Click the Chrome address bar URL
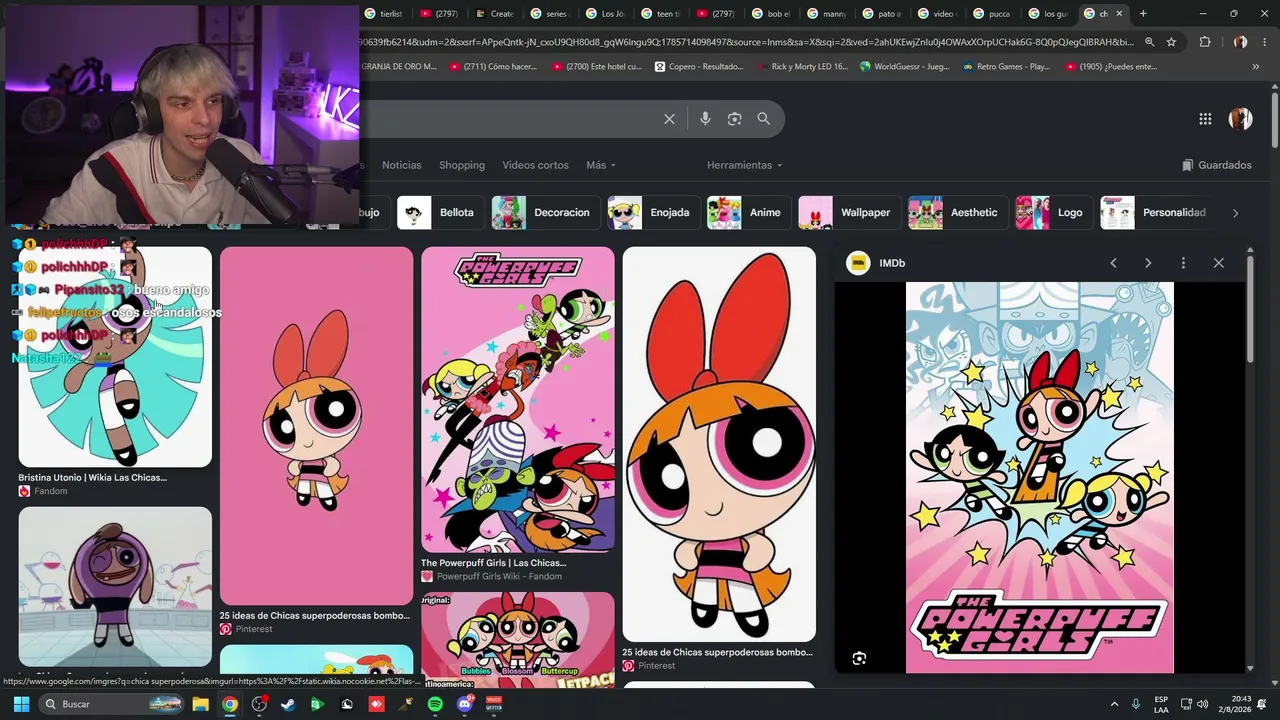The width and height of the screenshot is (1280, 720). [748, 42]
